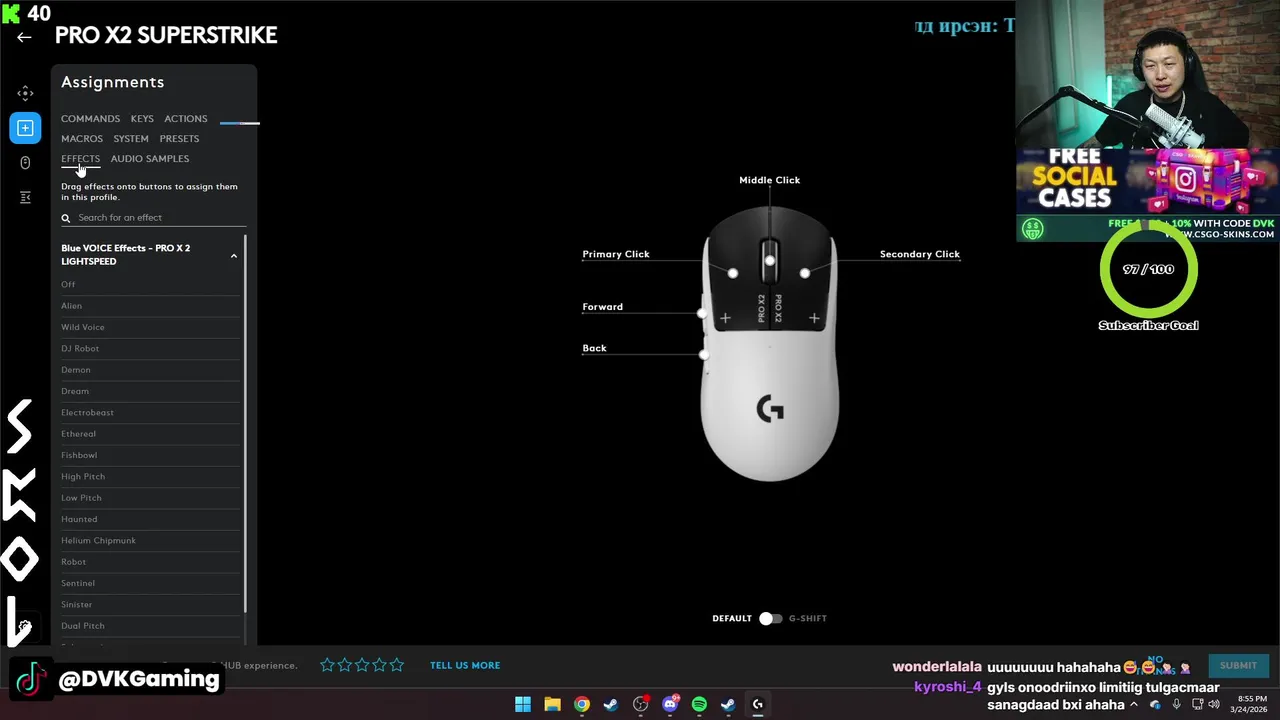1280x720 pixels.
Task: Open the OBS Studio taskbar icon
Action: (641, 704)
